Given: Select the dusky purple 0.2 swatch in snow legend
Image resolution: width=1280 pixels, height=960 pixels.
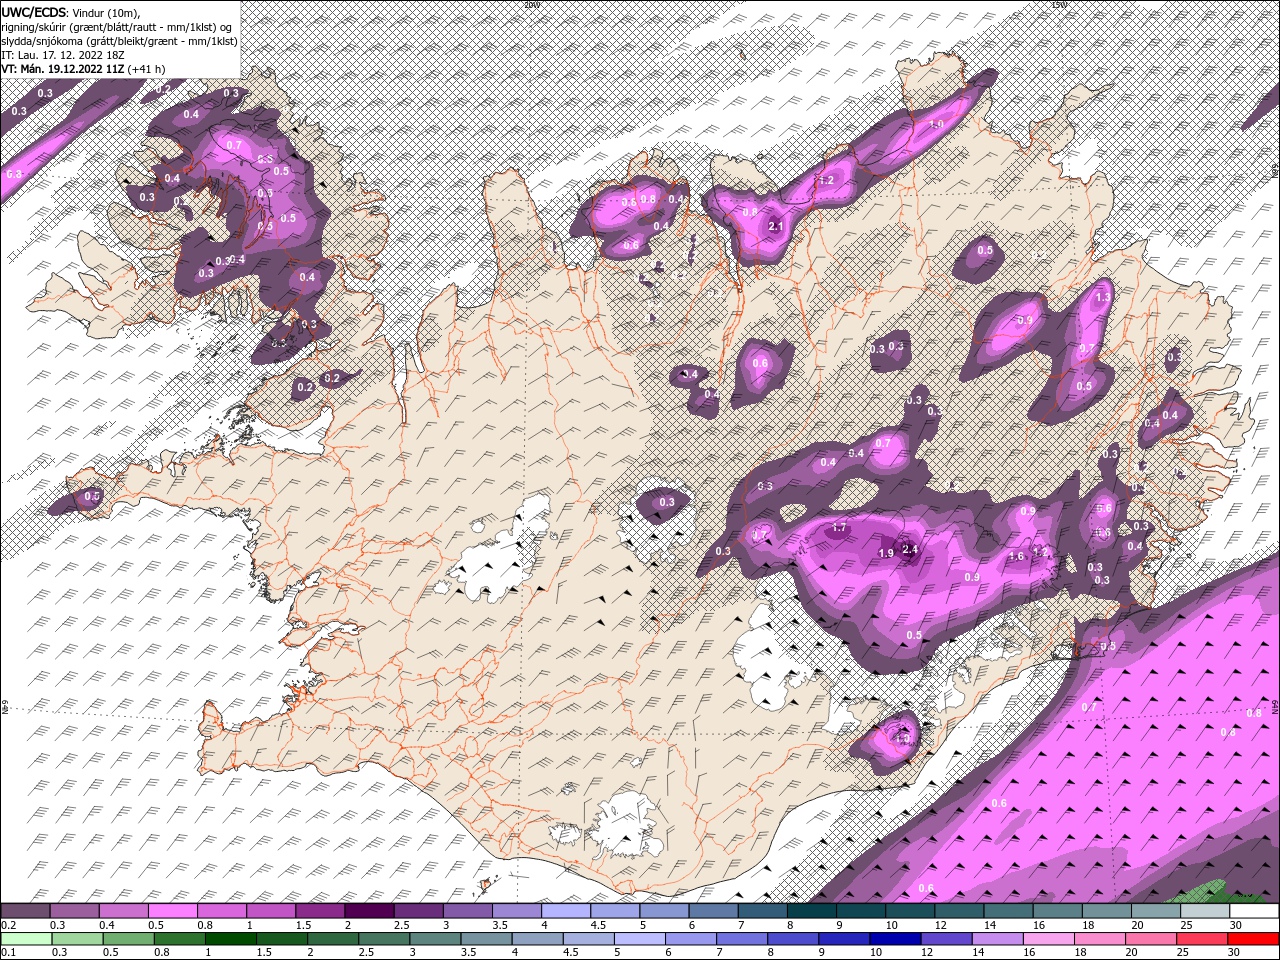Looking at the screenshot, I should click(25, 910).
